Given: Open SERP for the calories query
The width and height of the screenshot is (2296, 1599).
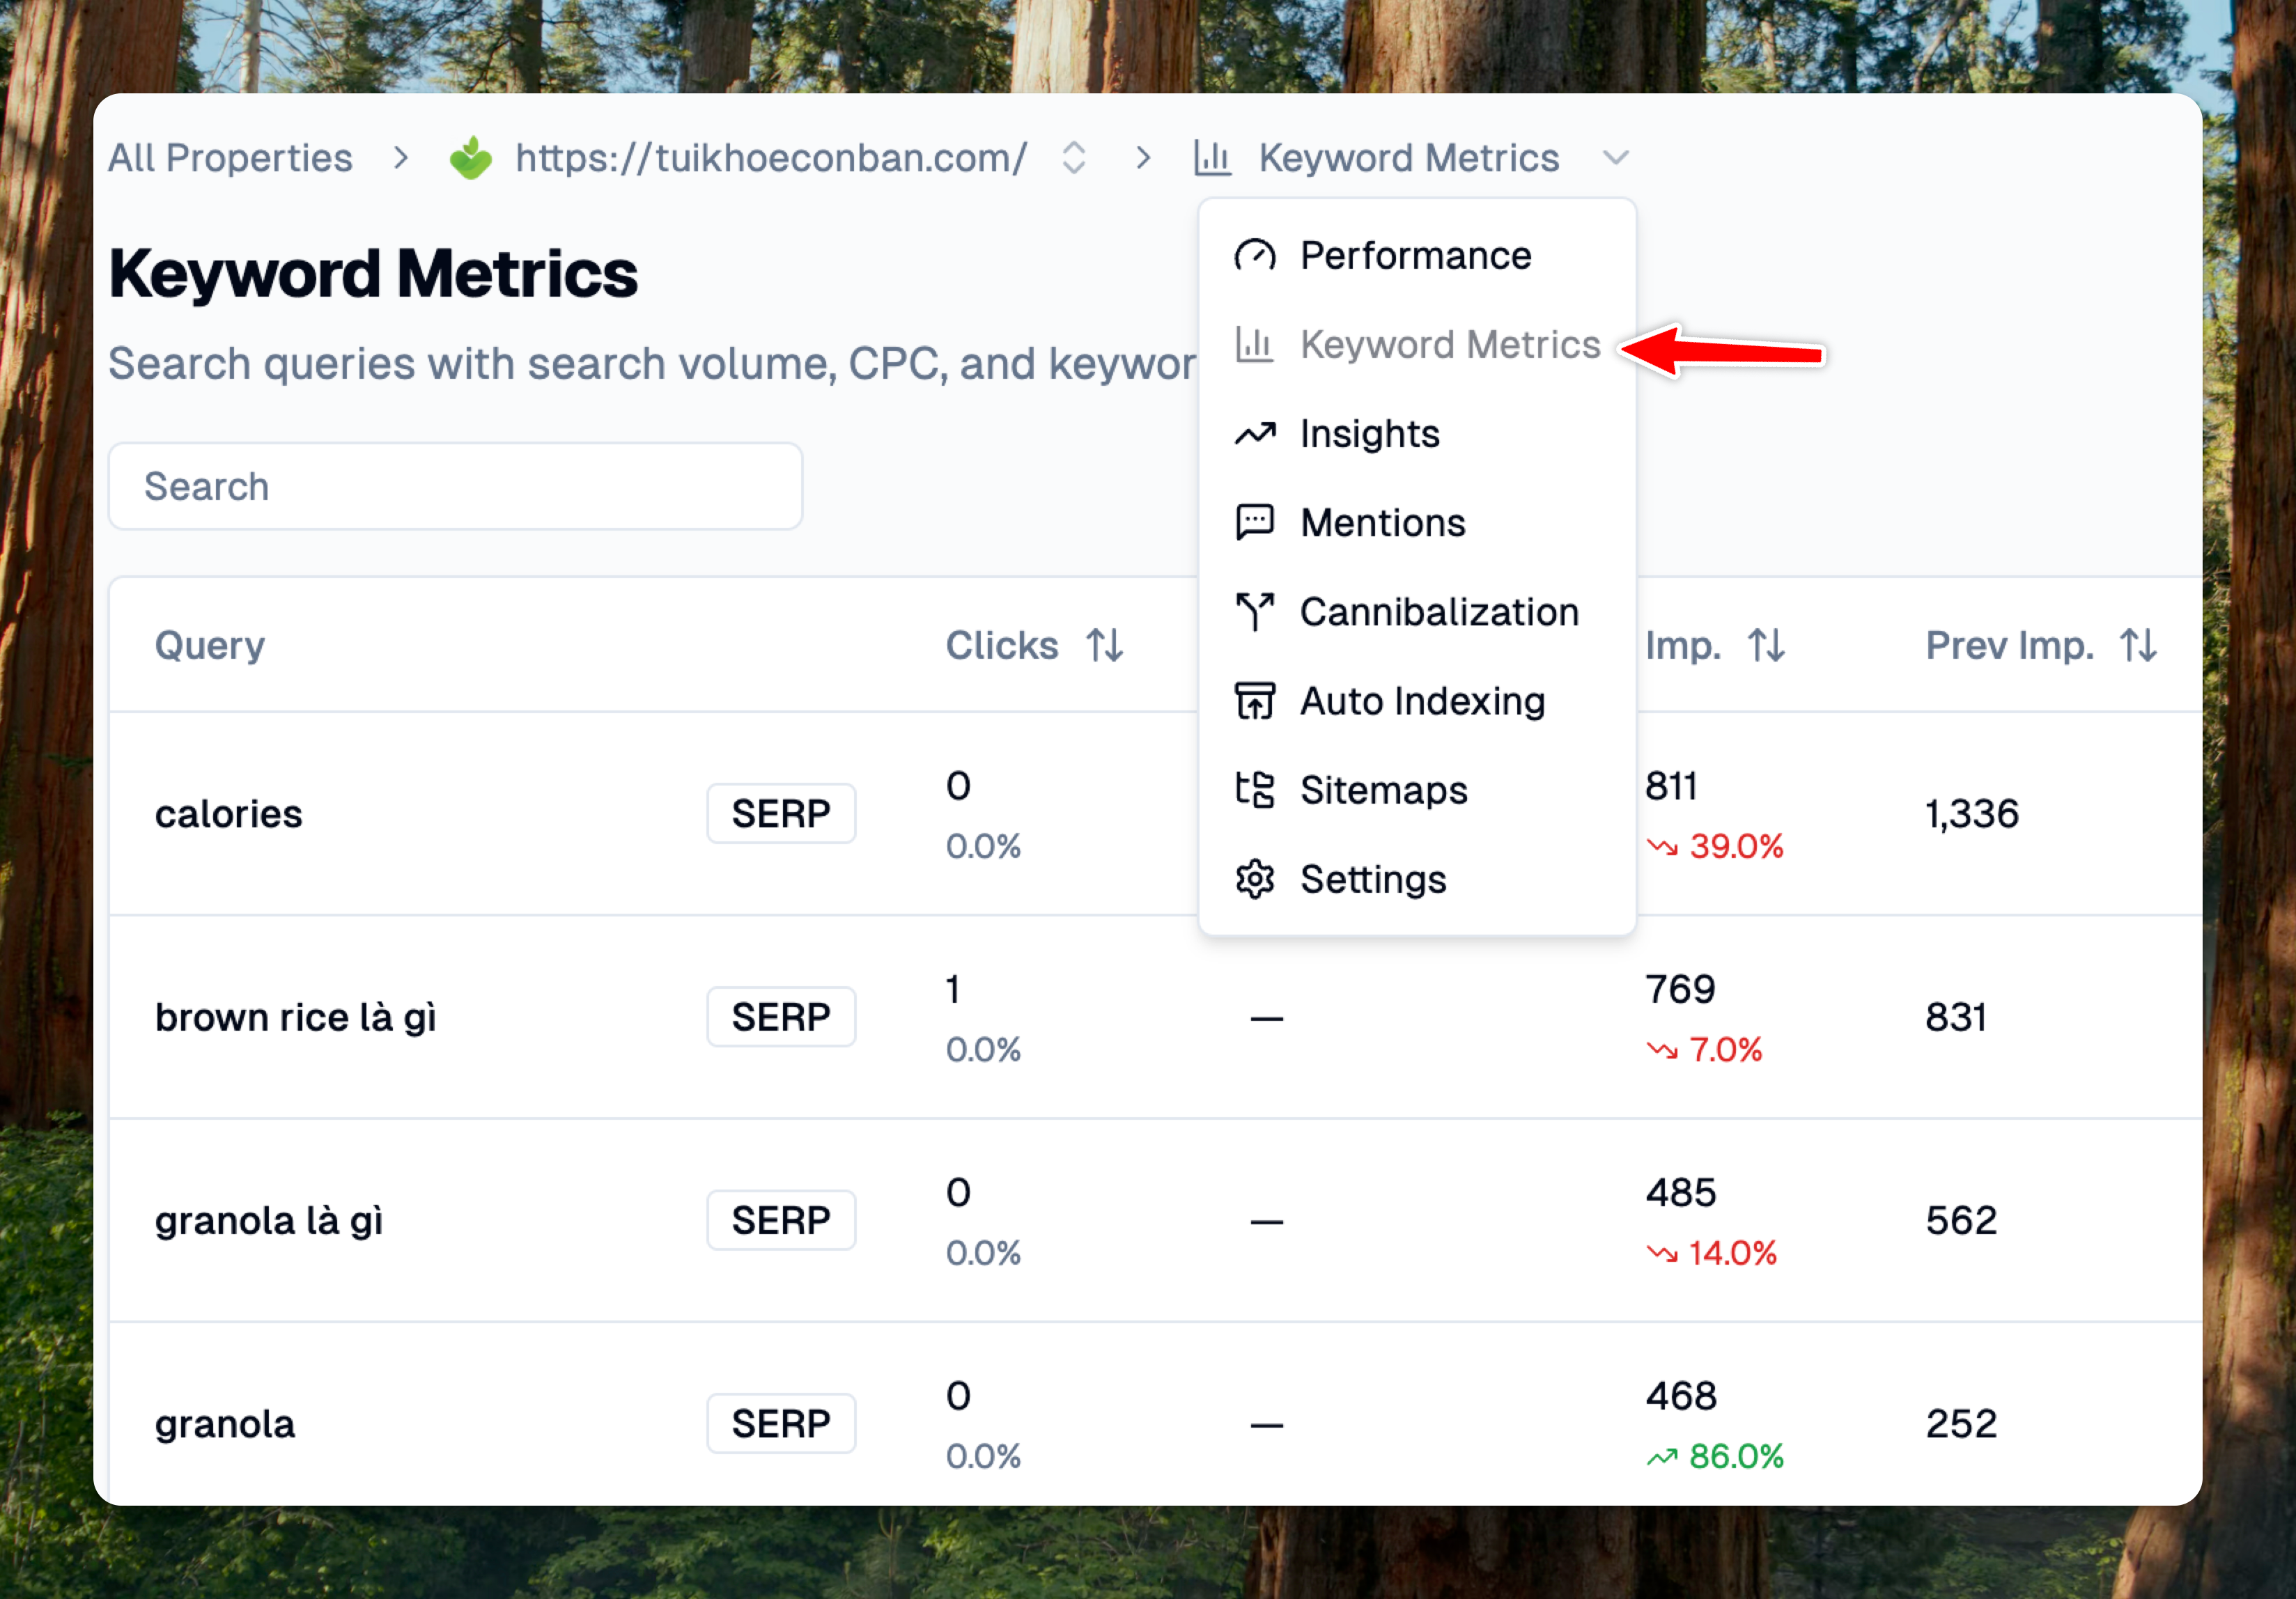Looking at the screenshot, I should click(780, 813).
